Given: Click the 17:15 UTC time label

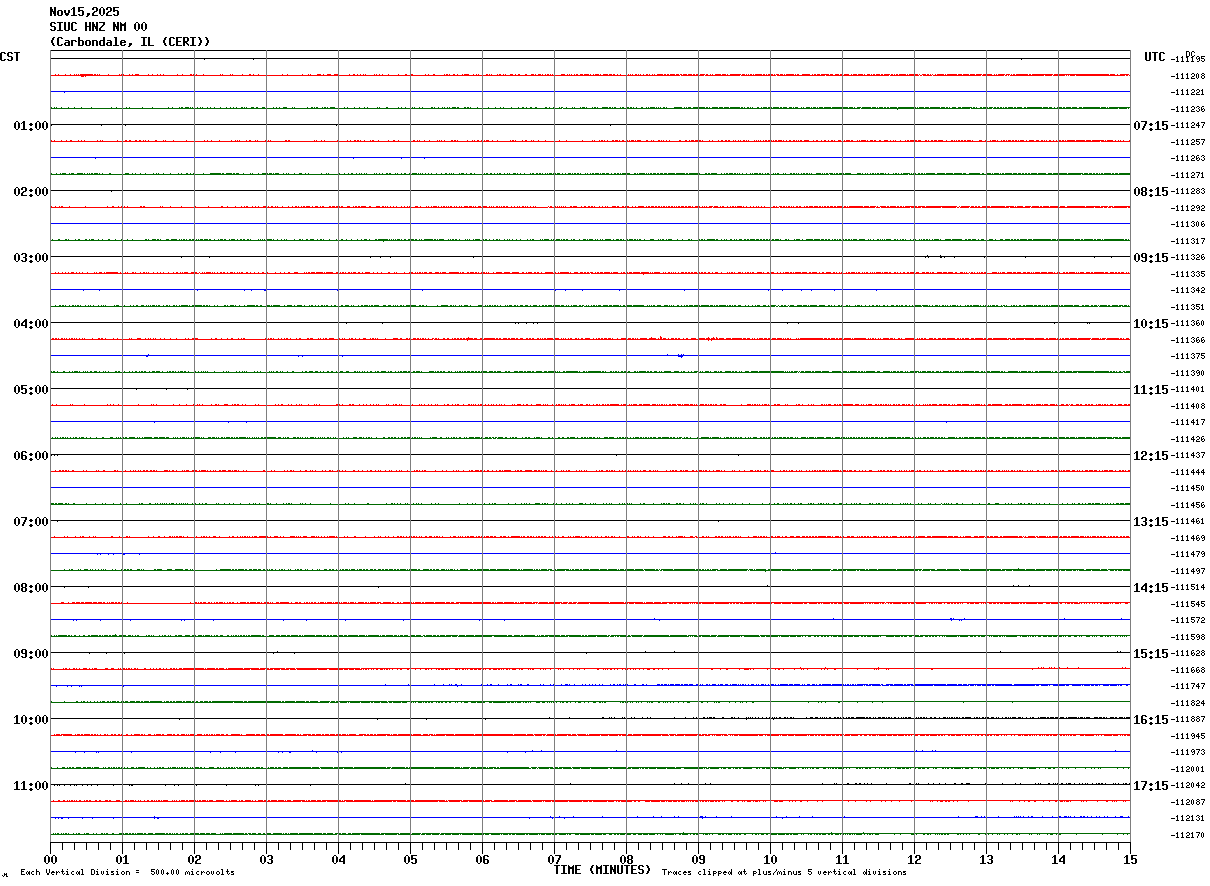Looking at the screenshot, I should point(1150,786).
